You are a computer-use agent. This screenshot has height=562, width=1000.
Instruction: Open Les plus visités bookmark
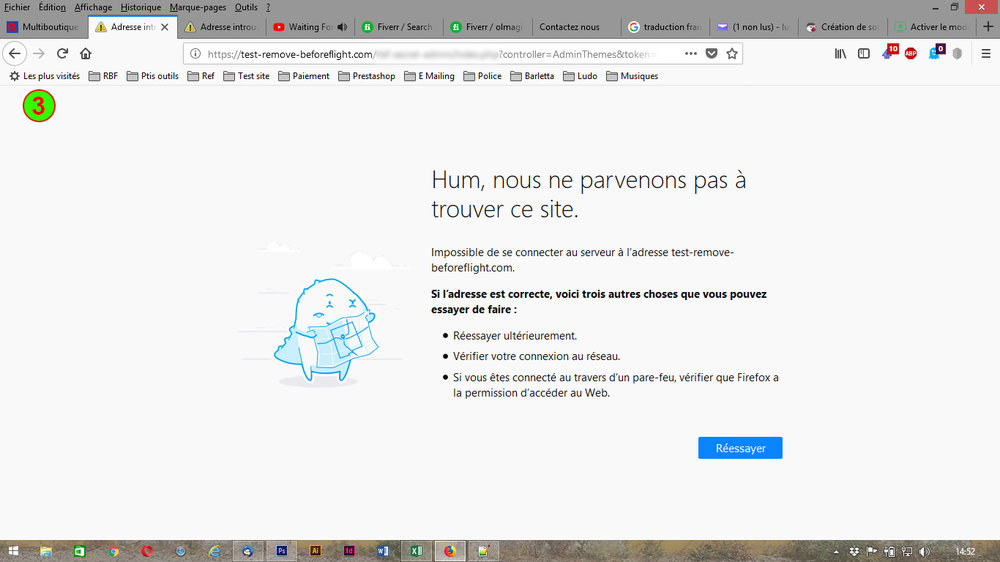click(x=44, y=76)
